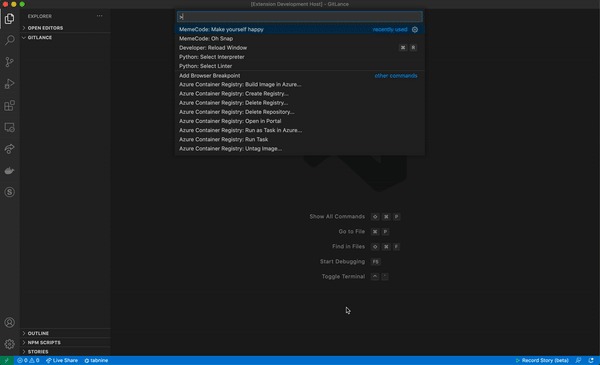Click the remote indicator in status bar
The image size is (600, 365).
(x=7, y=360)
